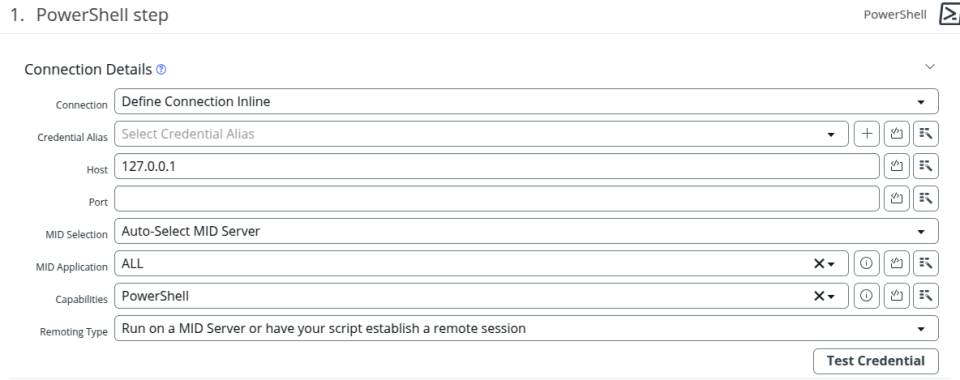Open the Select Credential Alias dropdown
Screen dimensions: 960x380
tap(481, 134)
